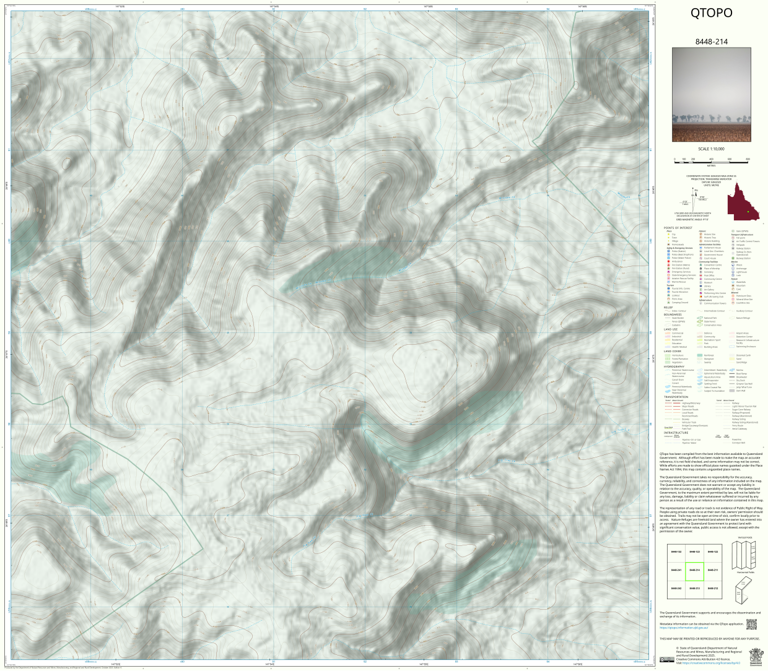Click the north arrow declination diagram
Screen dimensions: 768x671
(x=693, y=198)
